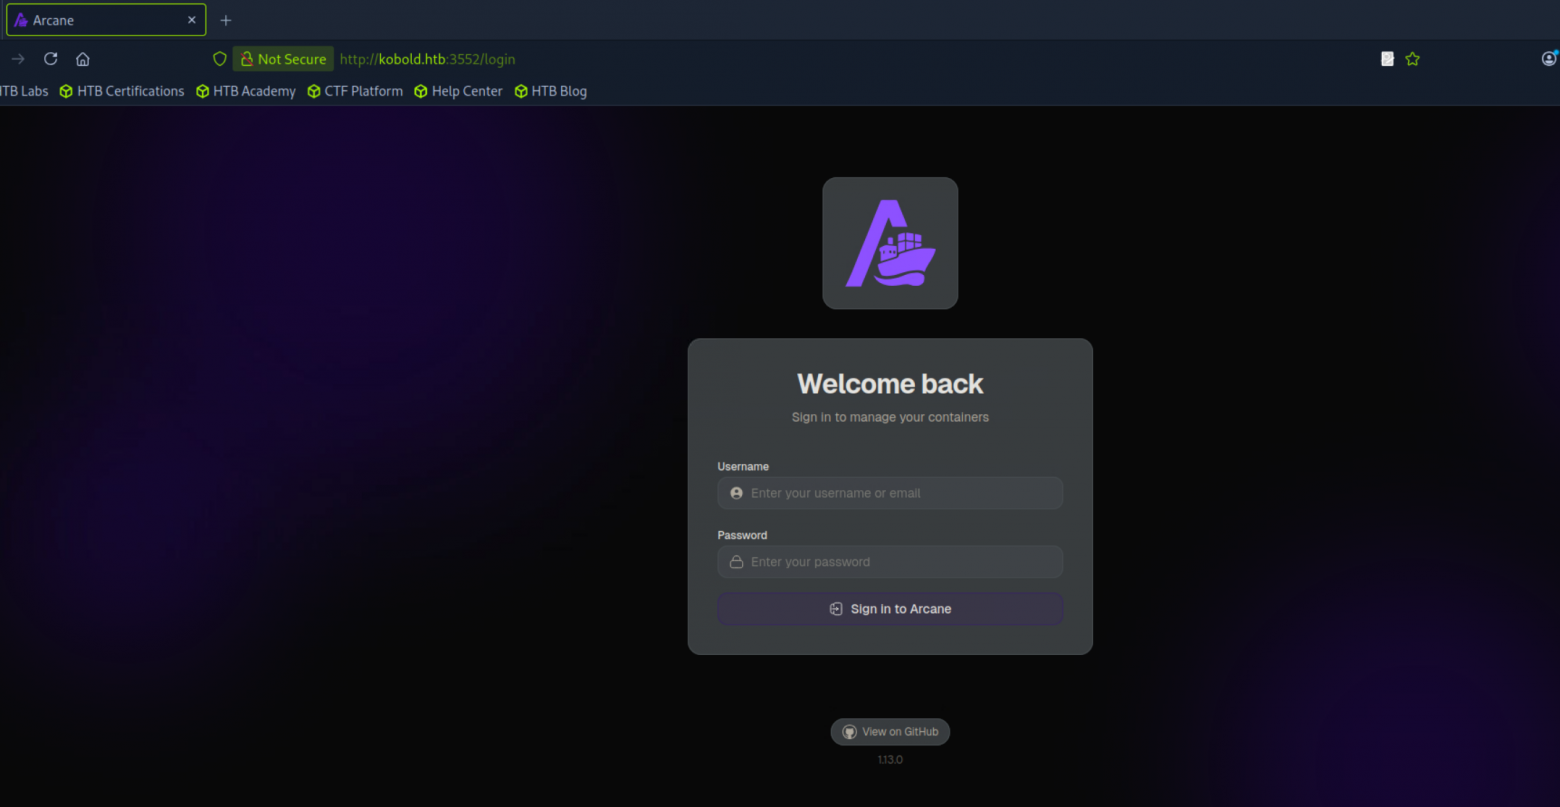Open the View on GitHub link
This screenshot has width=1560, height=807.
(890, 731)
